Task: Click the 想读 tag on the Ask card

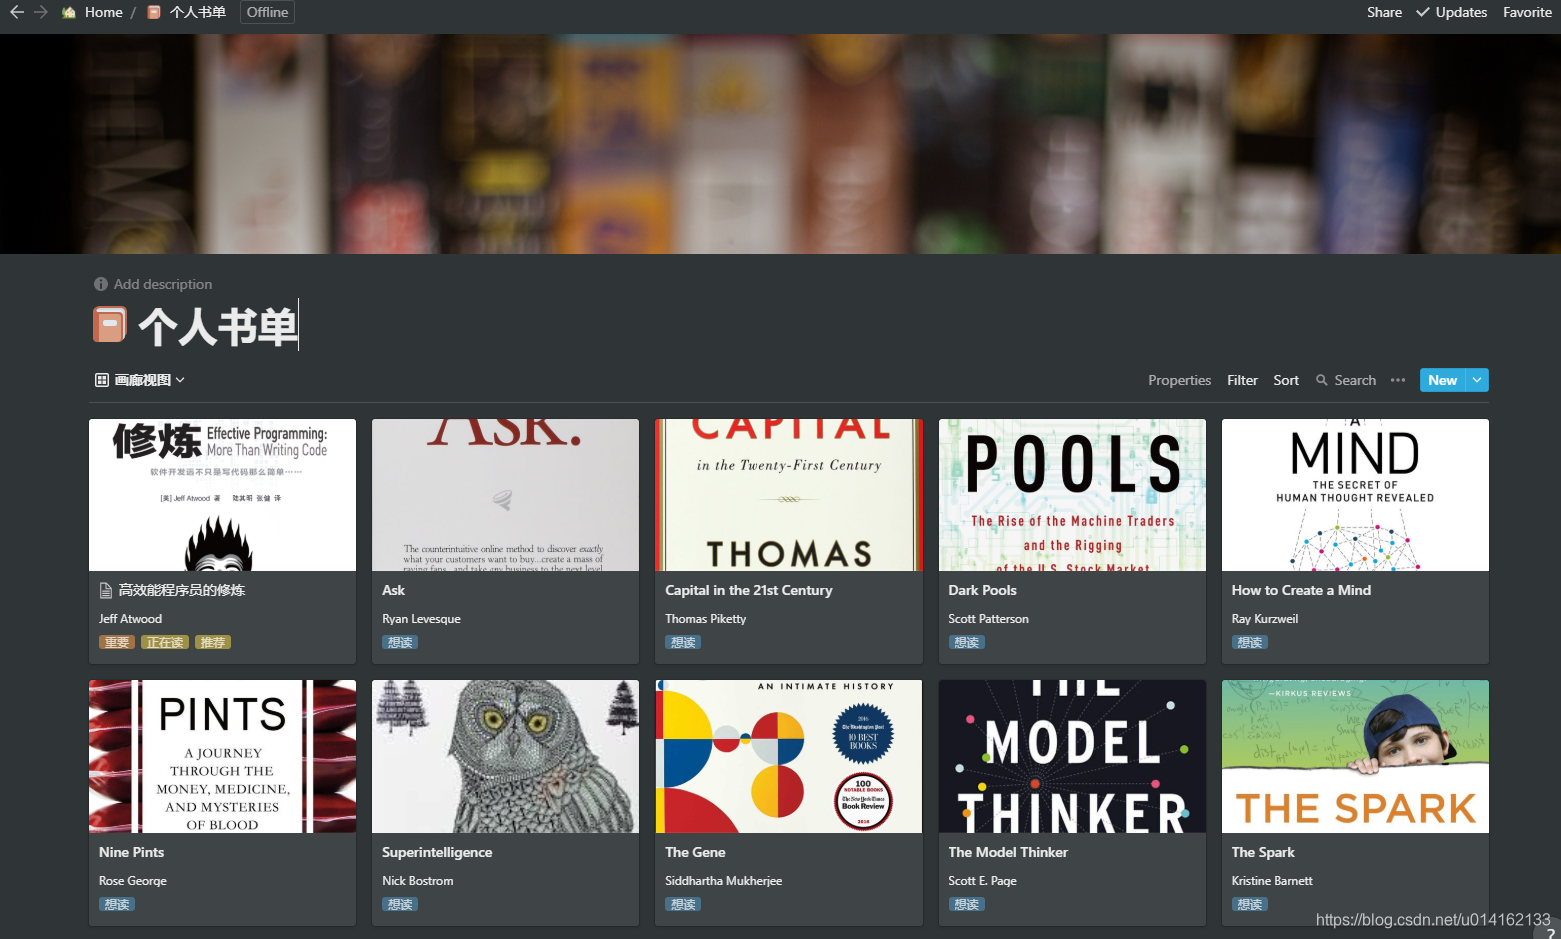Action: click(x=400, y=642)
